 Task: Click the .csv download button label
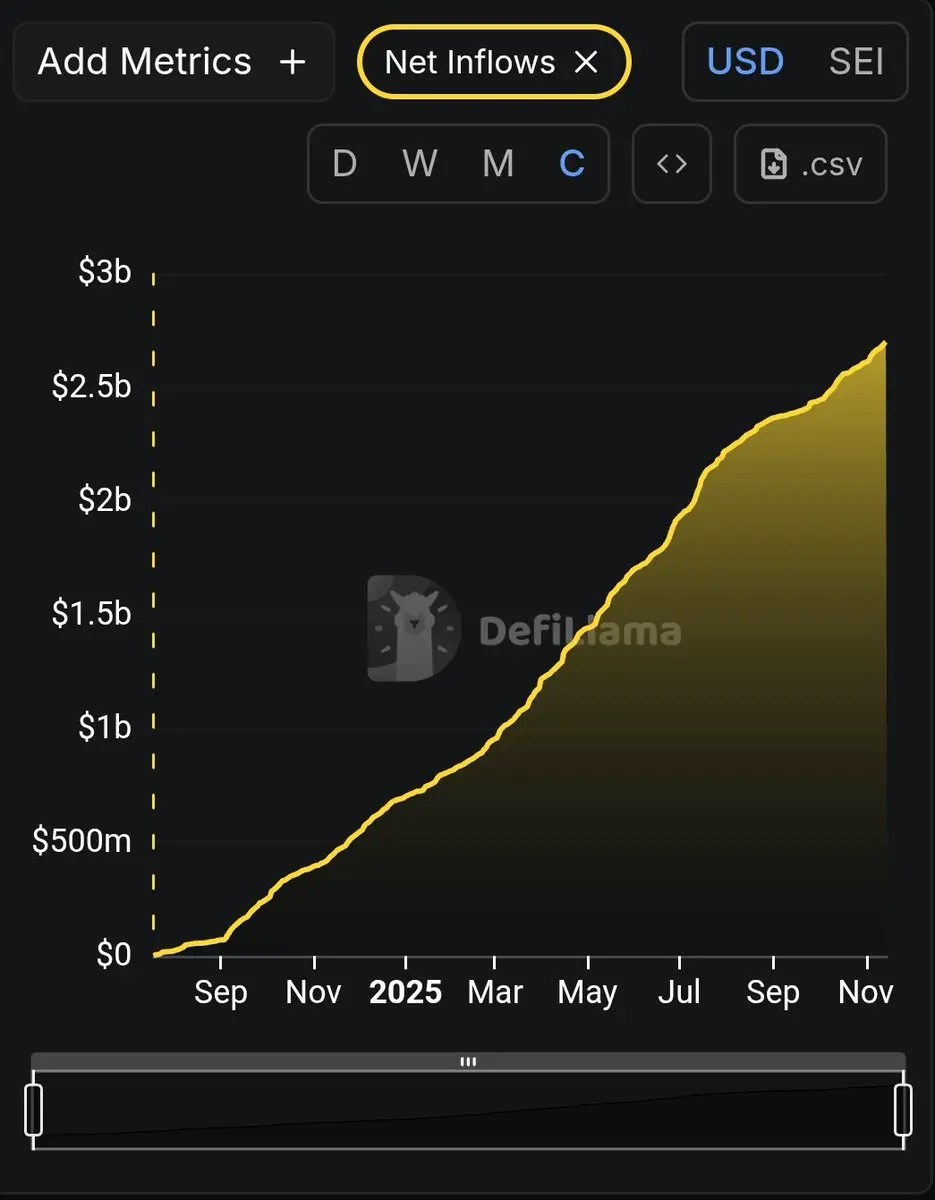[x=831, y=164]
